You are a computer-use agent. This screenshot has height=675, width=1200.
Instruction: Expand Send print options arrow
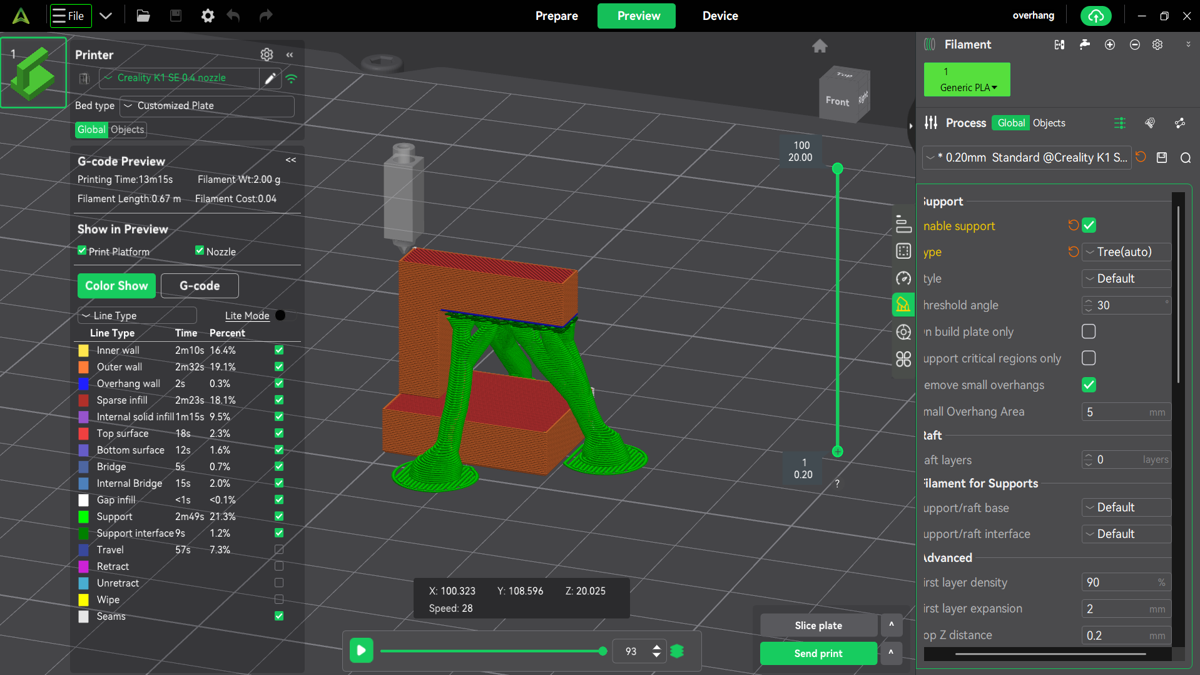(891, 653)
